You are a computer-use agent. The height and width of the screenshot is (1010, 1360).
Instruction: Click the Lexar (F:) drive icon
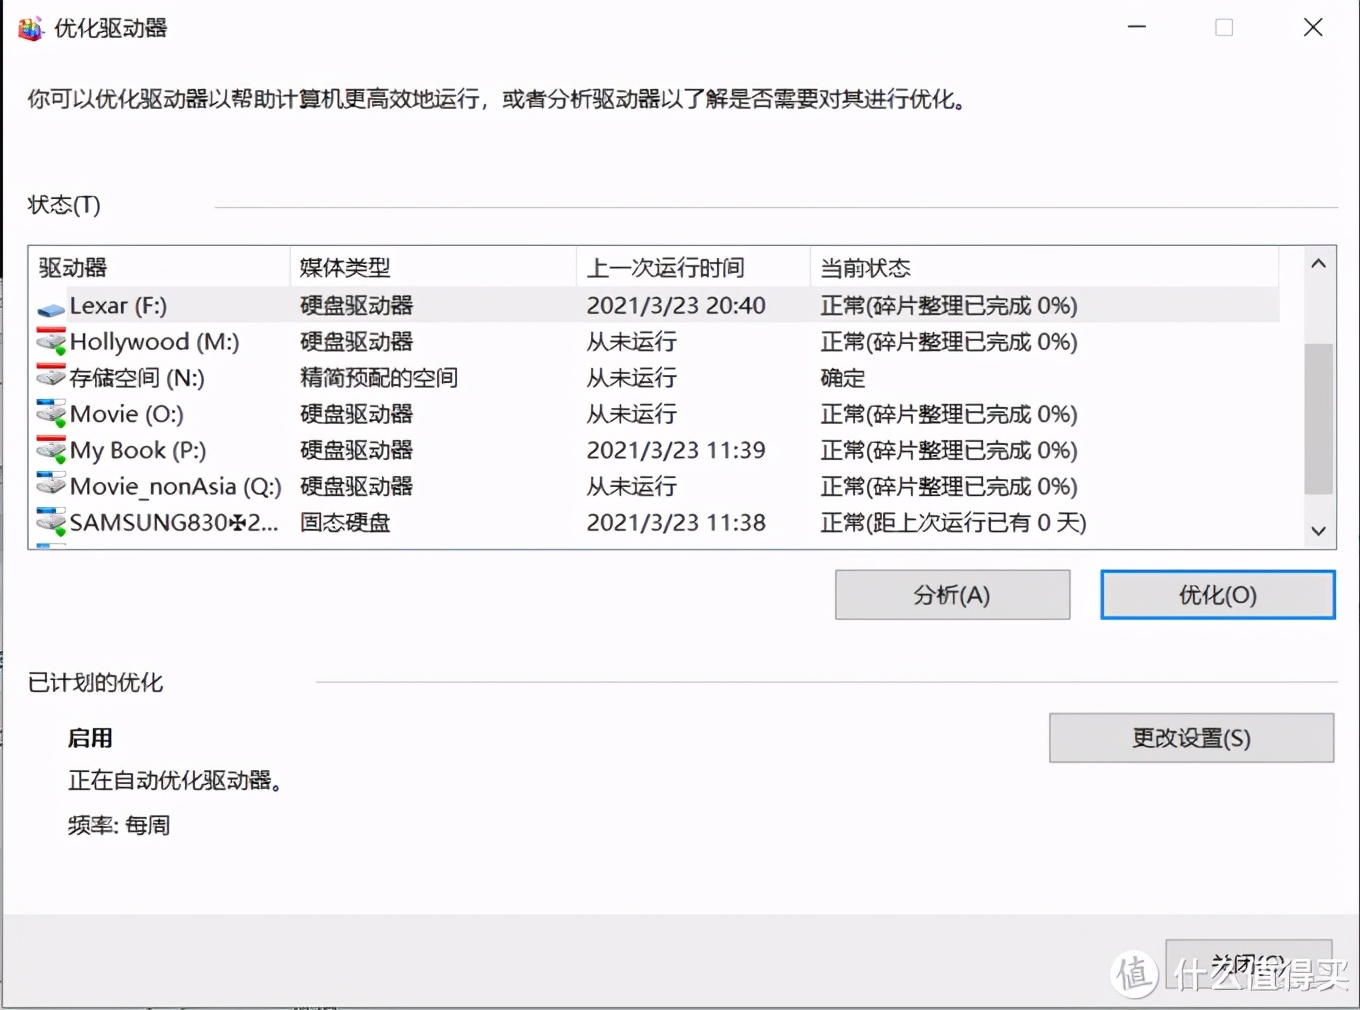(x=50, y=306)
